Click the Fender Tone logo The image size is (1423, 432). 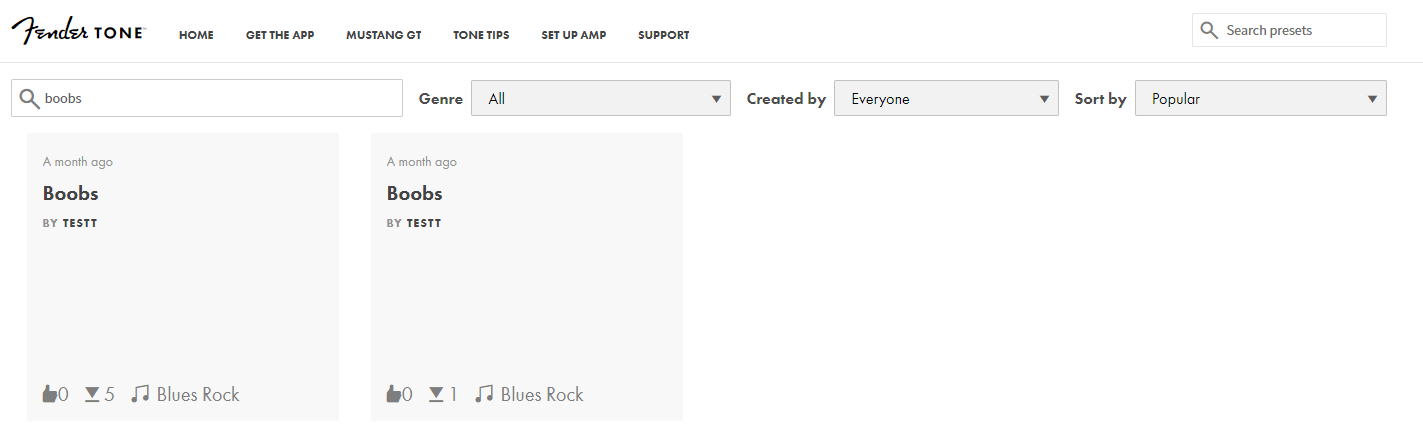point(79,31)
